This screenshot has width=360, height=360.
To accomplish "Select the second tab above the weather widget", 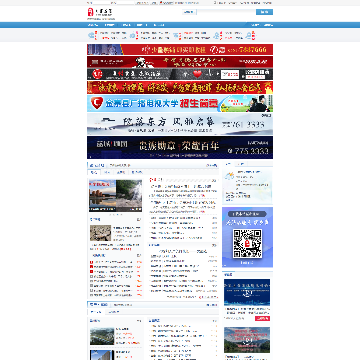I will point(242,164).
